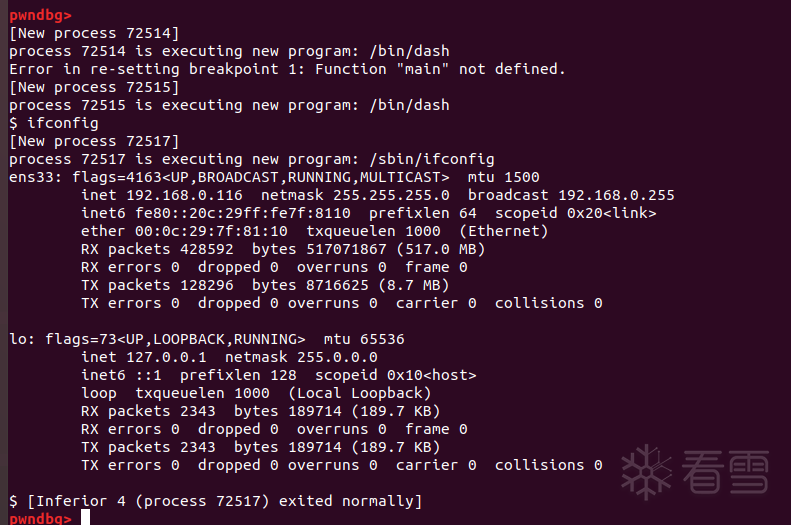Click the broadcast address 192.168.0.255

616,195
